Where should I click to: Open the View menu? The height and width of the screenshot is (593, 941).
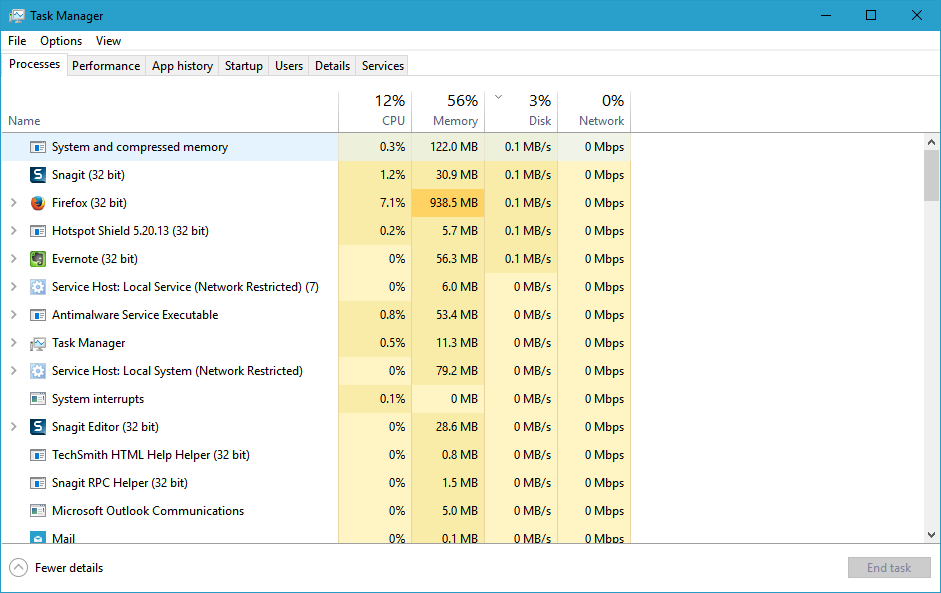[108, 41]
